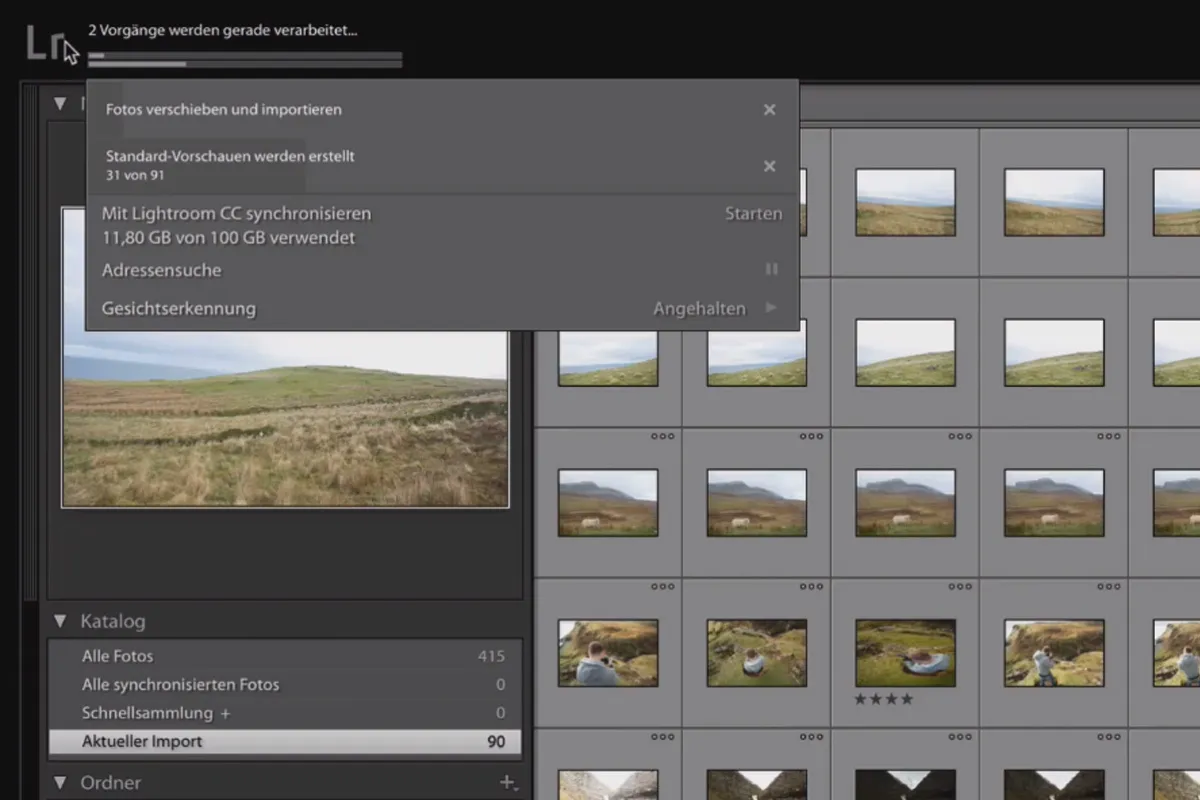Select the four-star rated thumbnail
This screenshot has height=800, width=1200.
(905, 653)
